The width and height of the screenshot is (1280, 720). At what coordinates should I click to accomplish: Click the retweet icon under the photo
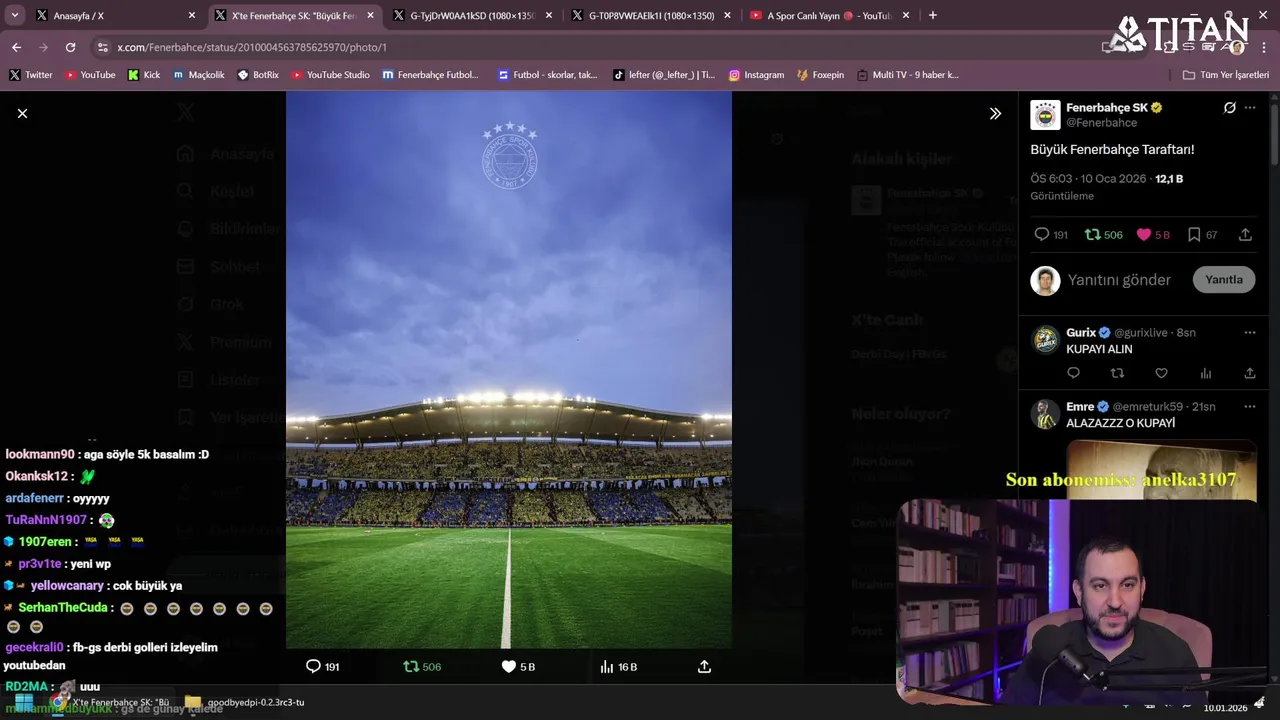click(x=411, y=667)
